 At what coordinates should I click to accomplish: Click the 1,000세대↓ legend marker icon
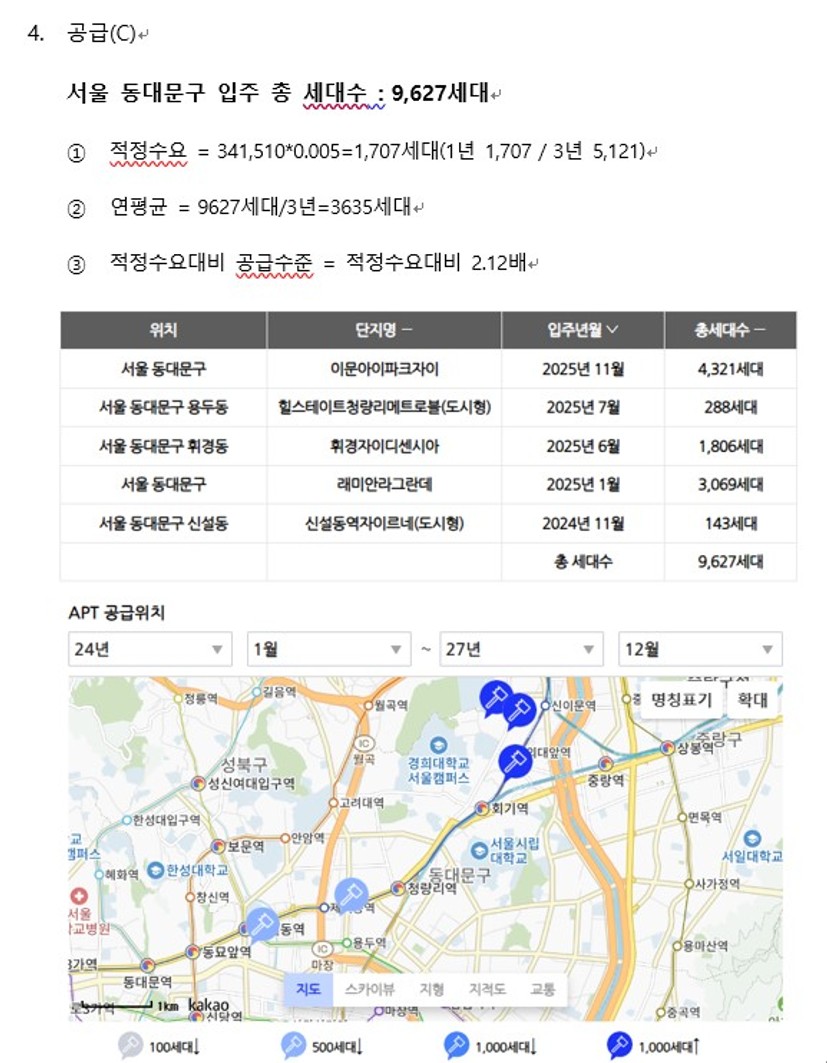(x=456, y=1045)
